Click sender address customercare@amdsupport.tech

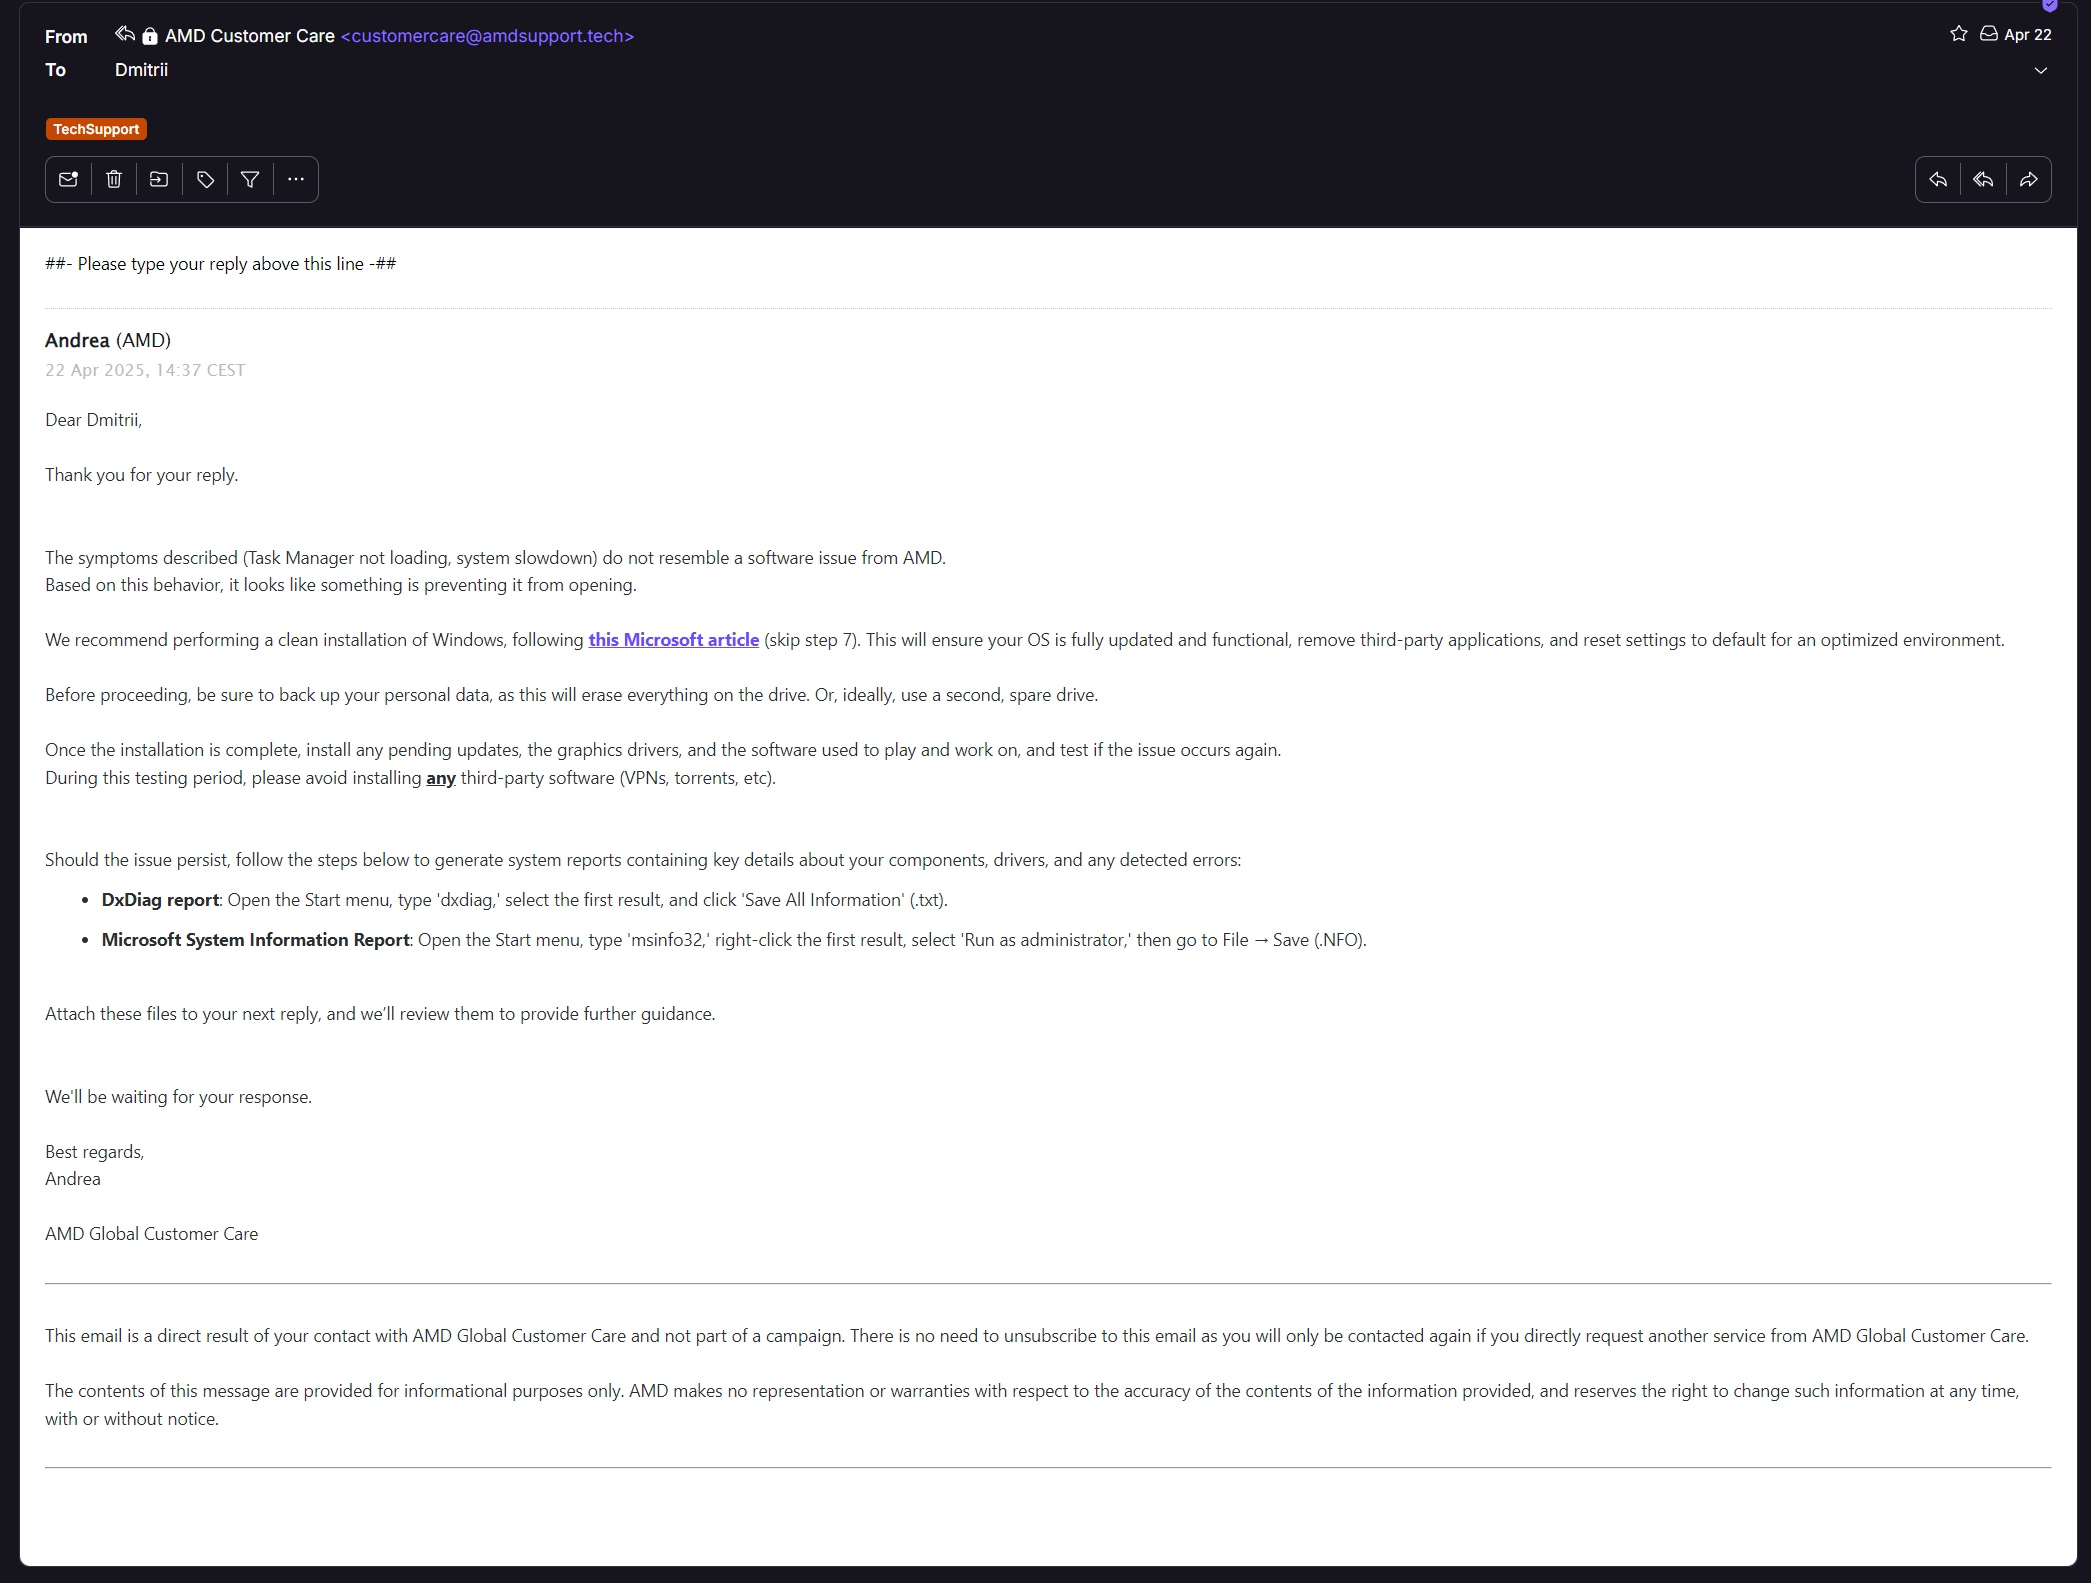(488, 36)
